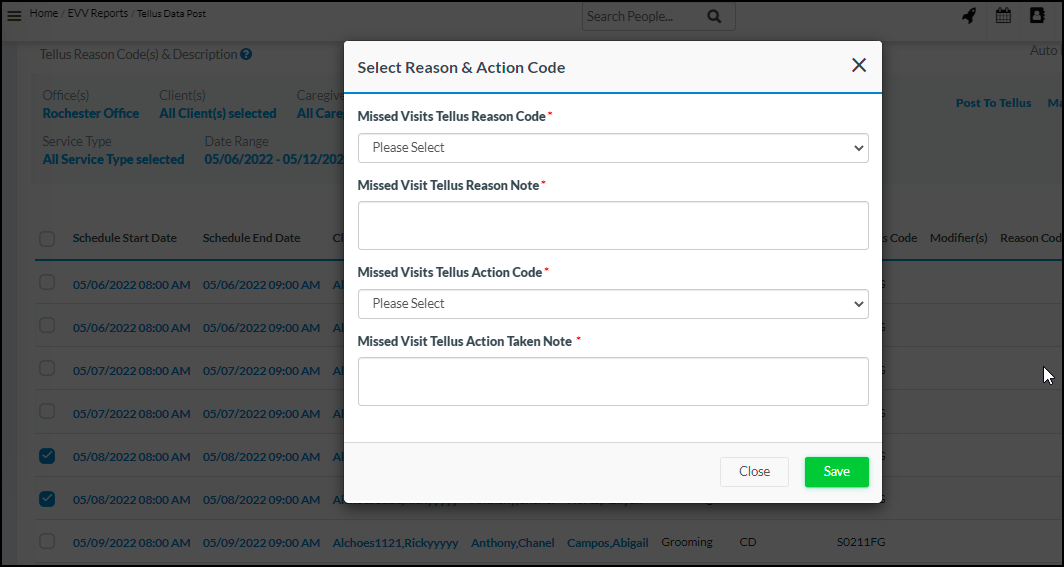
Task: Uncheck the first 05/08/2022 row checkbox
Action: (47, 456)
